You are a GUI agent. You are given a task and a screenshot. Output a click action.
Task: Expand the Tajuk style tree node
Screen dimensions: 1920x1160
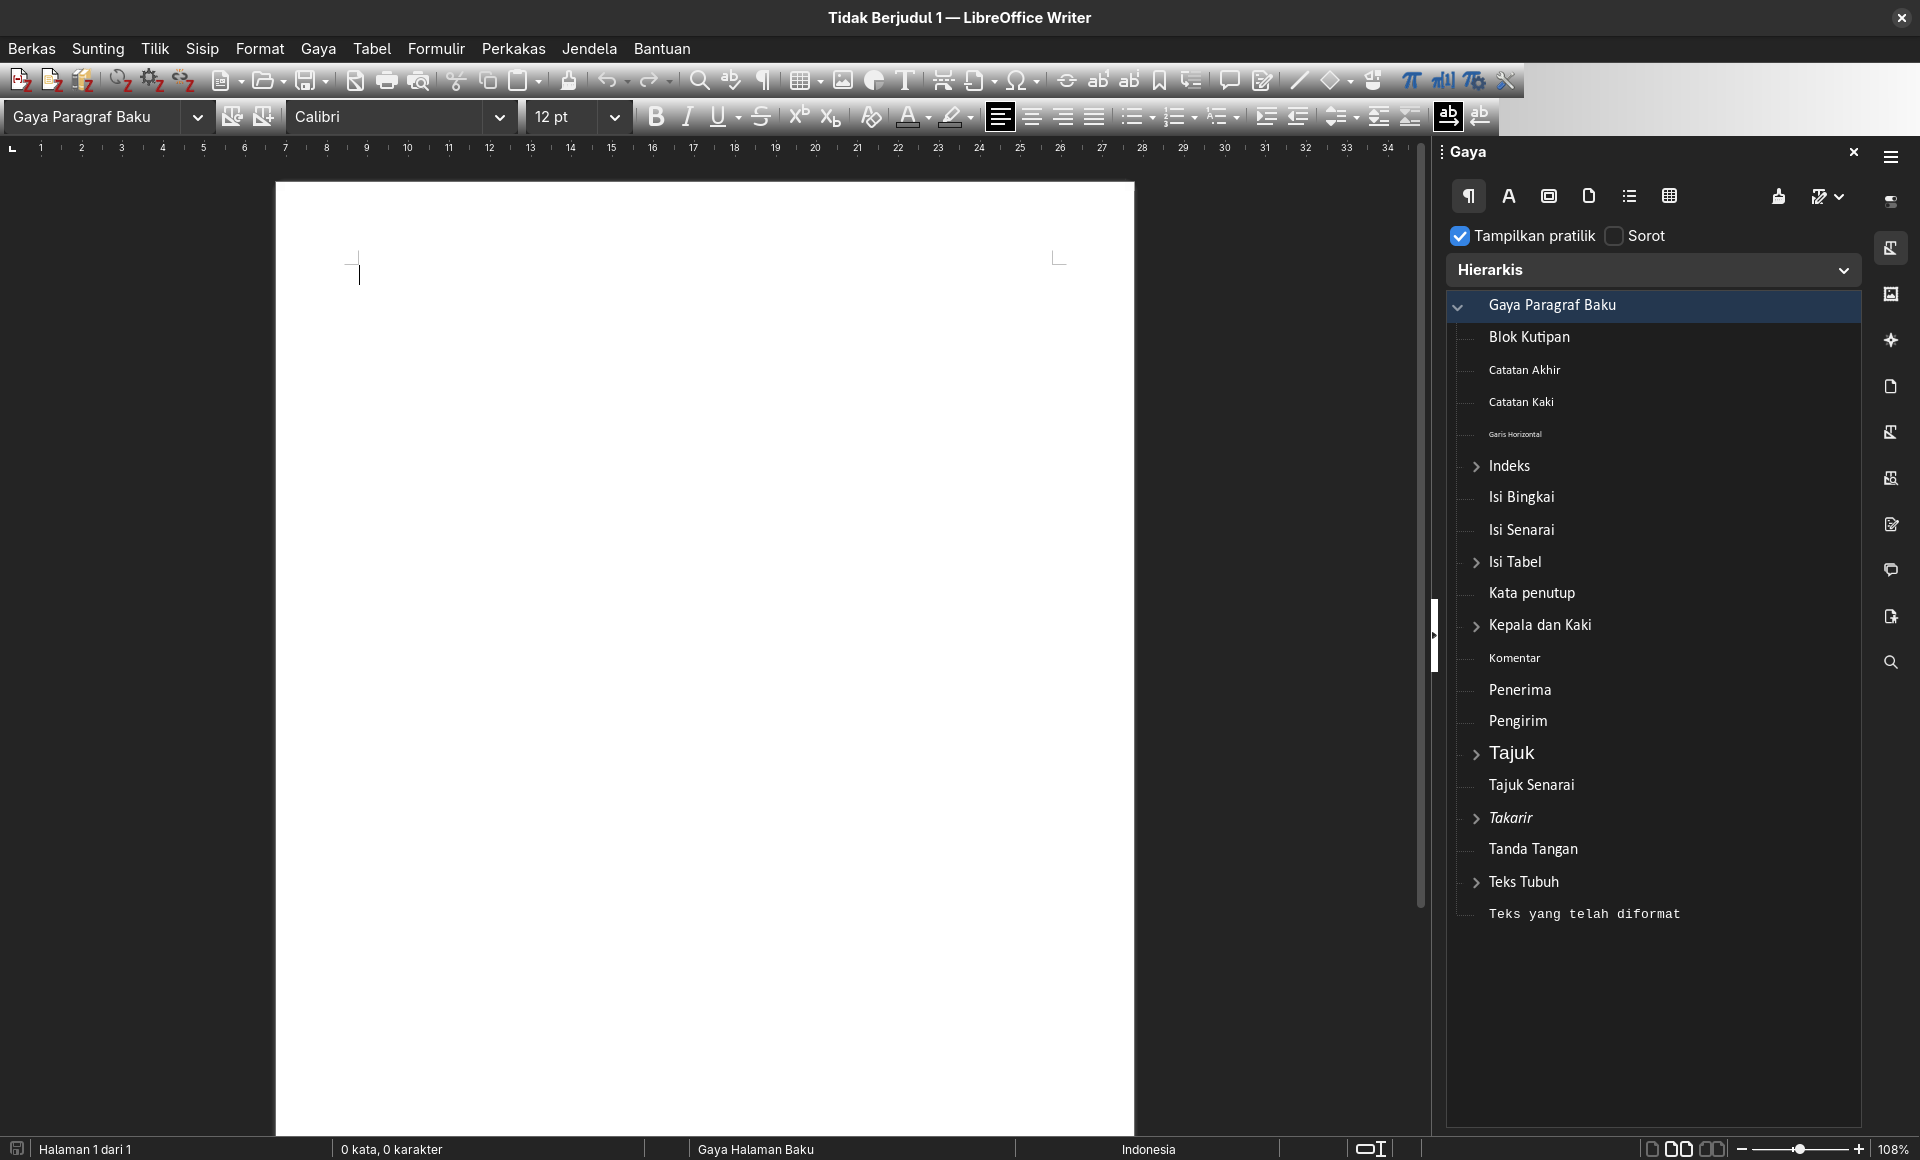point(1476,754)
